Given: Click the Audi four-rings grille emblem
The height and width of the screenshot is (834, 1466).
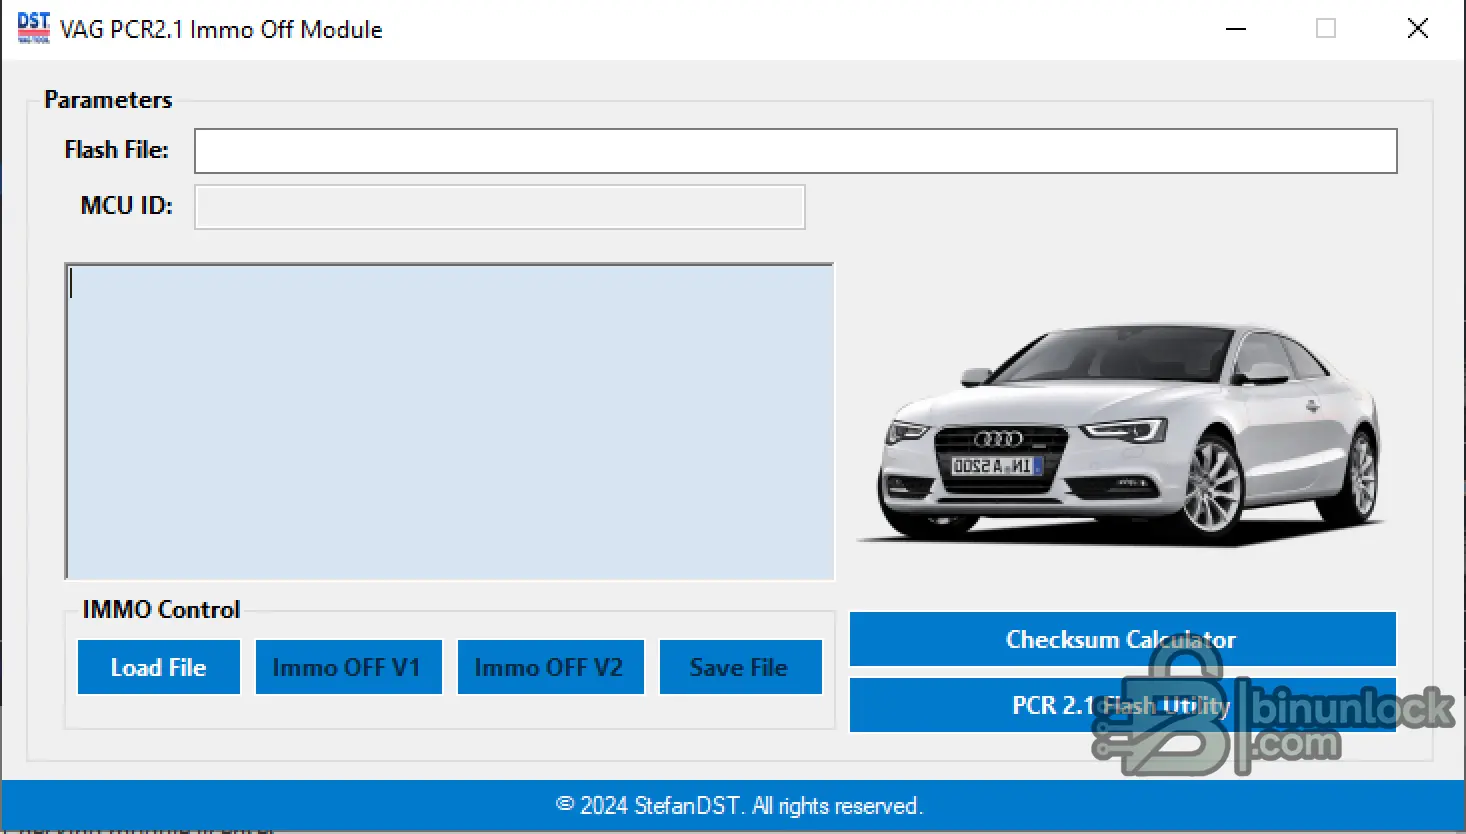Looking at the screenshot, I should (998, 439).
